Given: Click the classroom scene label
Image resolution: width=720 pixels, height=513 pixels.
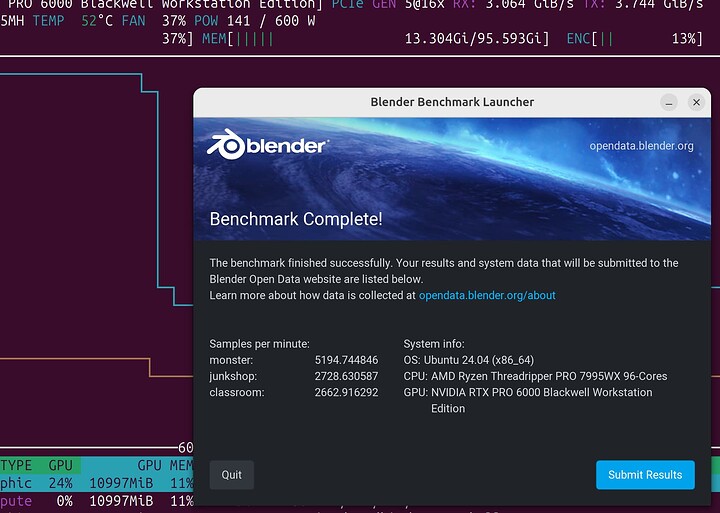Looking at the screenshot, I should (x=236, y=393).
